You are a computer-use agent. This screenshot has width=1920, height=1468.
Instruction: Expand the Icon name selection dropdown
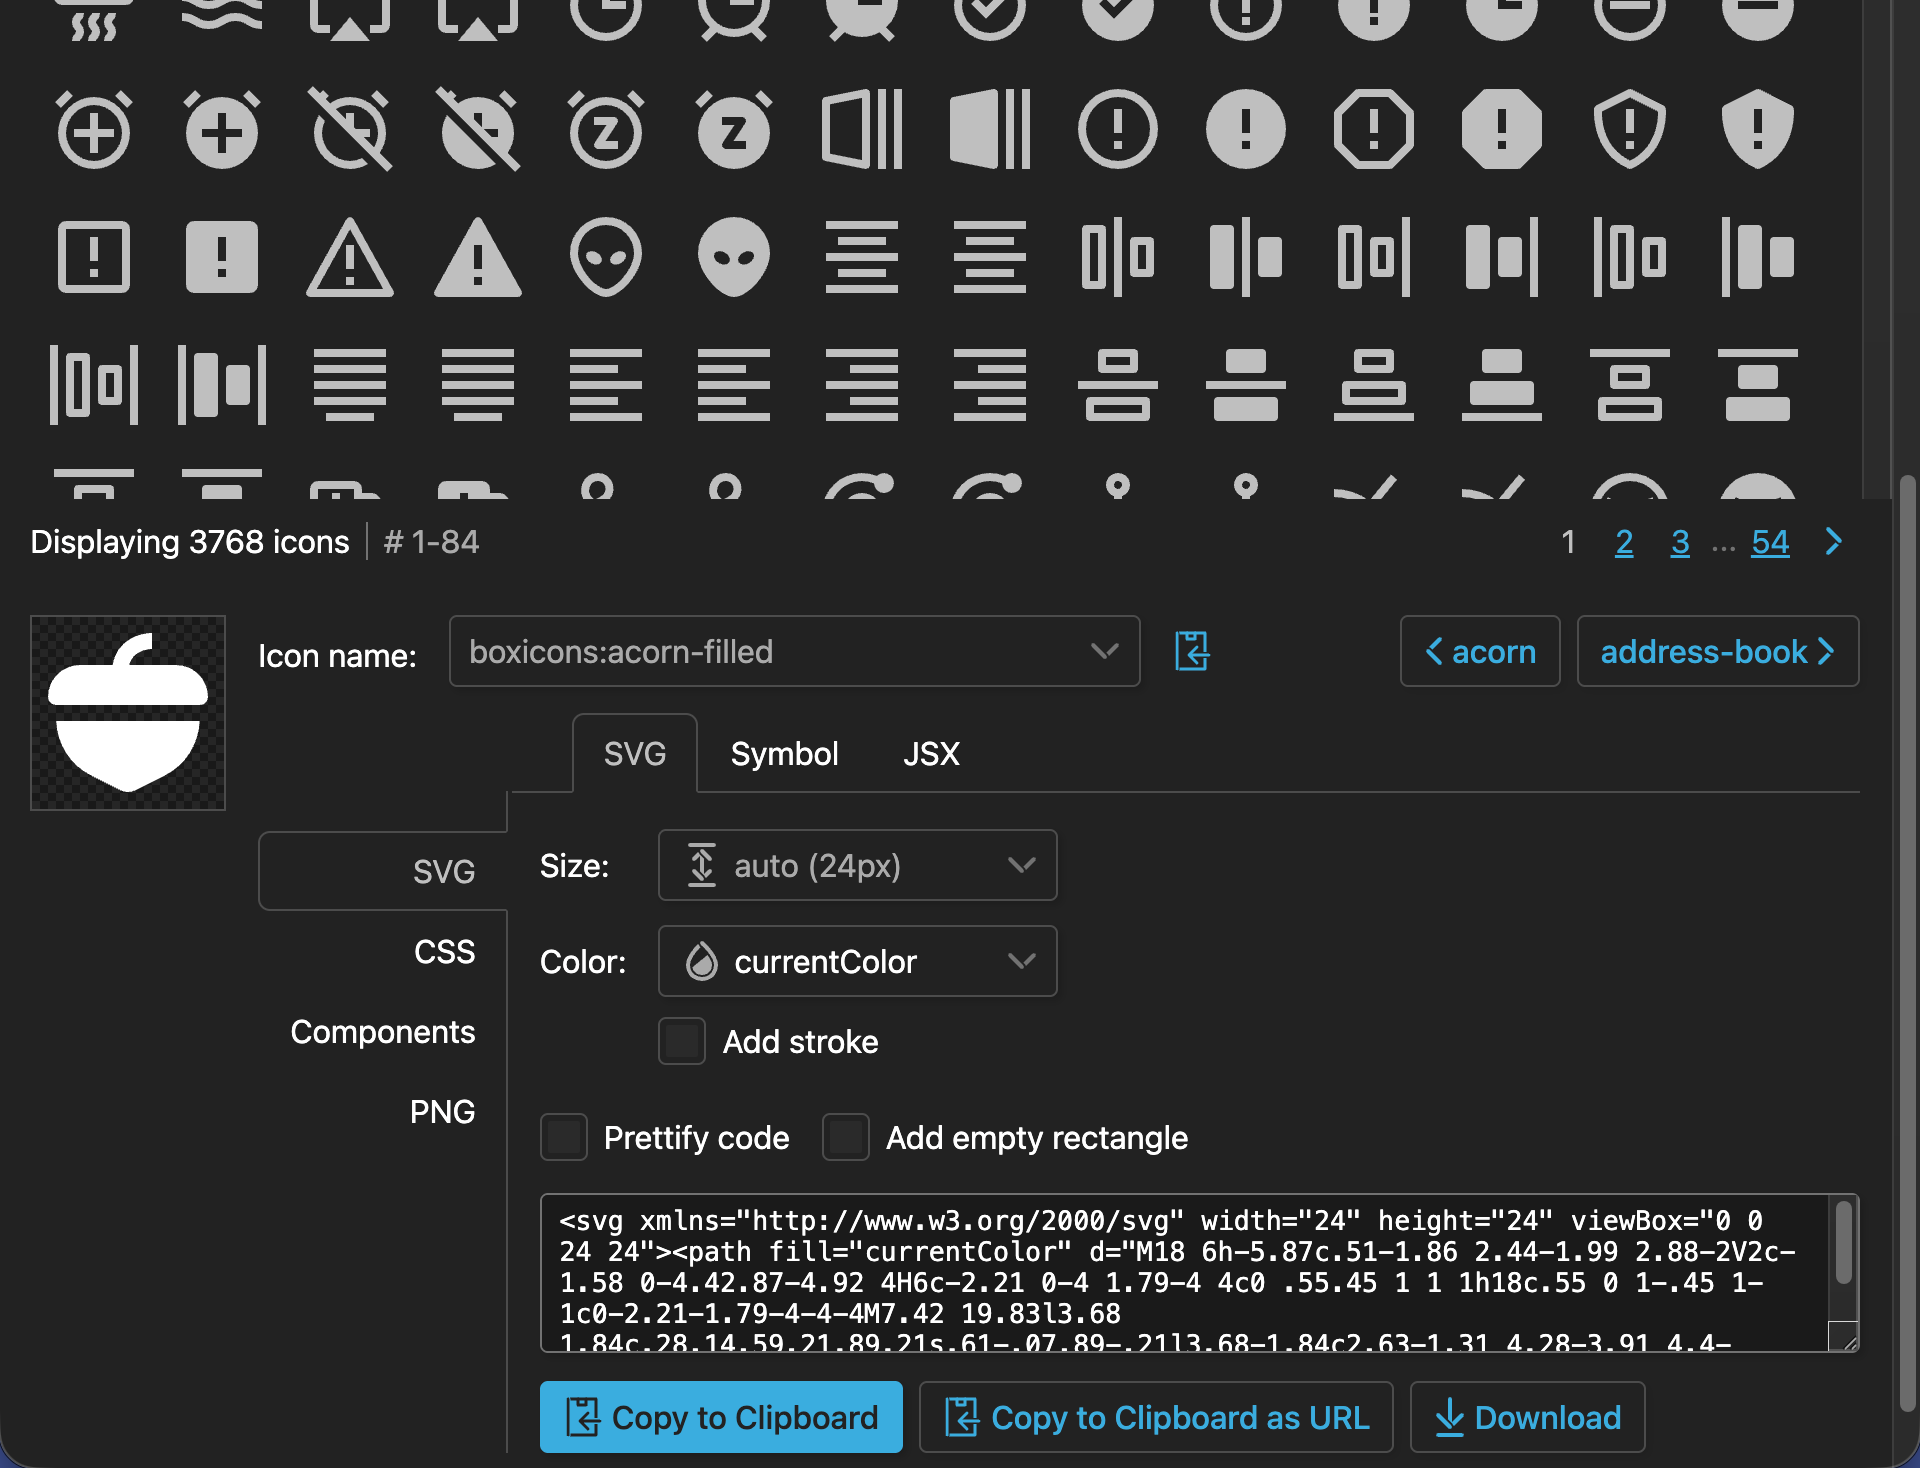click(1104, 651)
